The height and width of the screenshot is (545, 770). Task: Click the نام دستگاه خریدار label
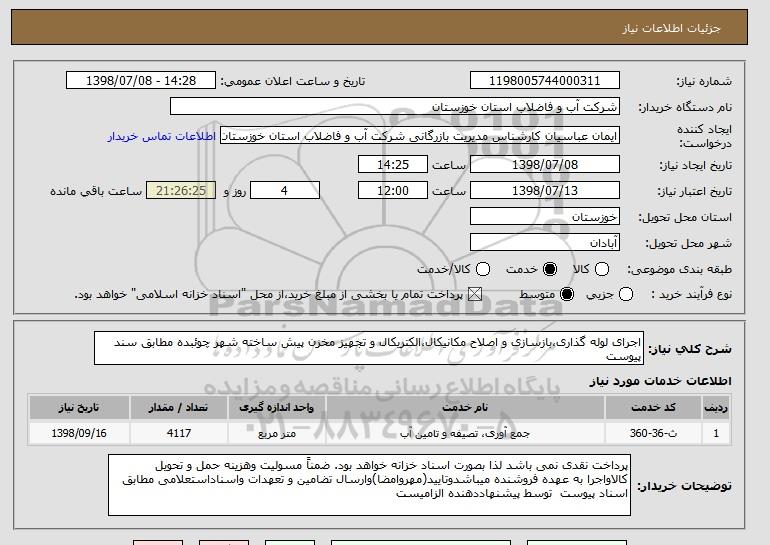pyautogui.click(x=685, y=107)
